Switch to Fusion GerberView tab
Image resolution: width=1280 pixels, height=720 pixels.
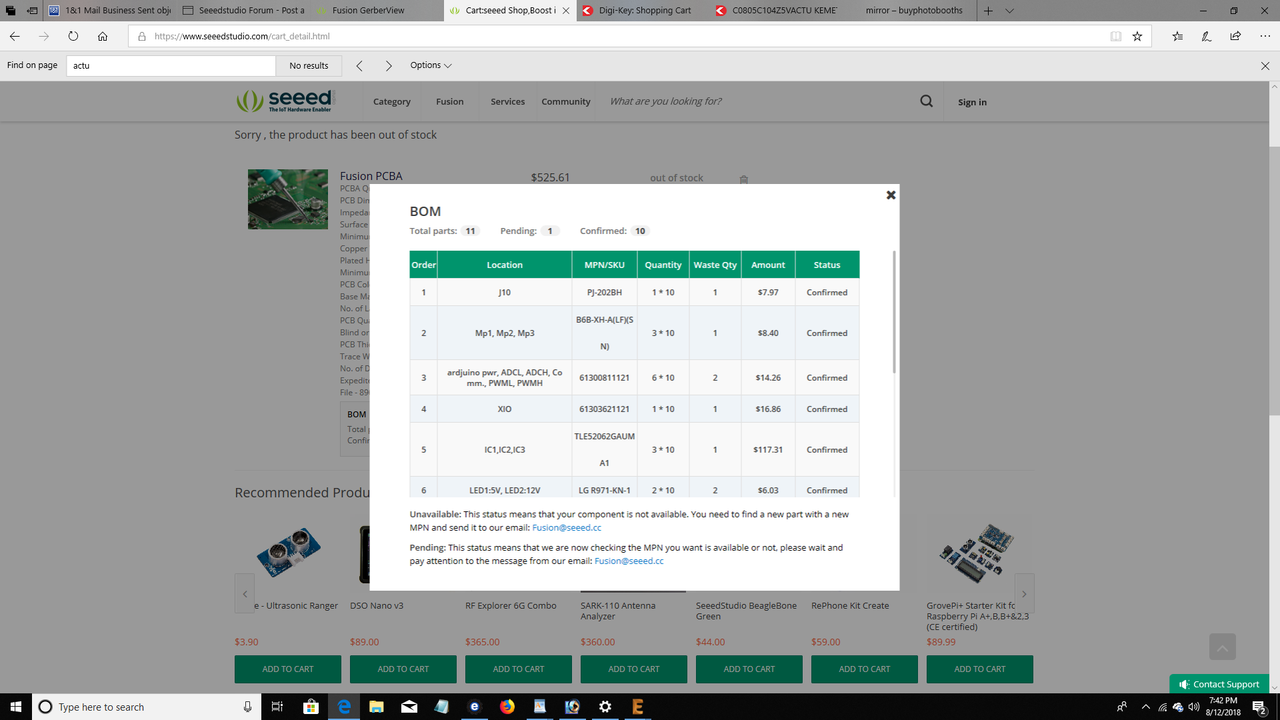376,10
